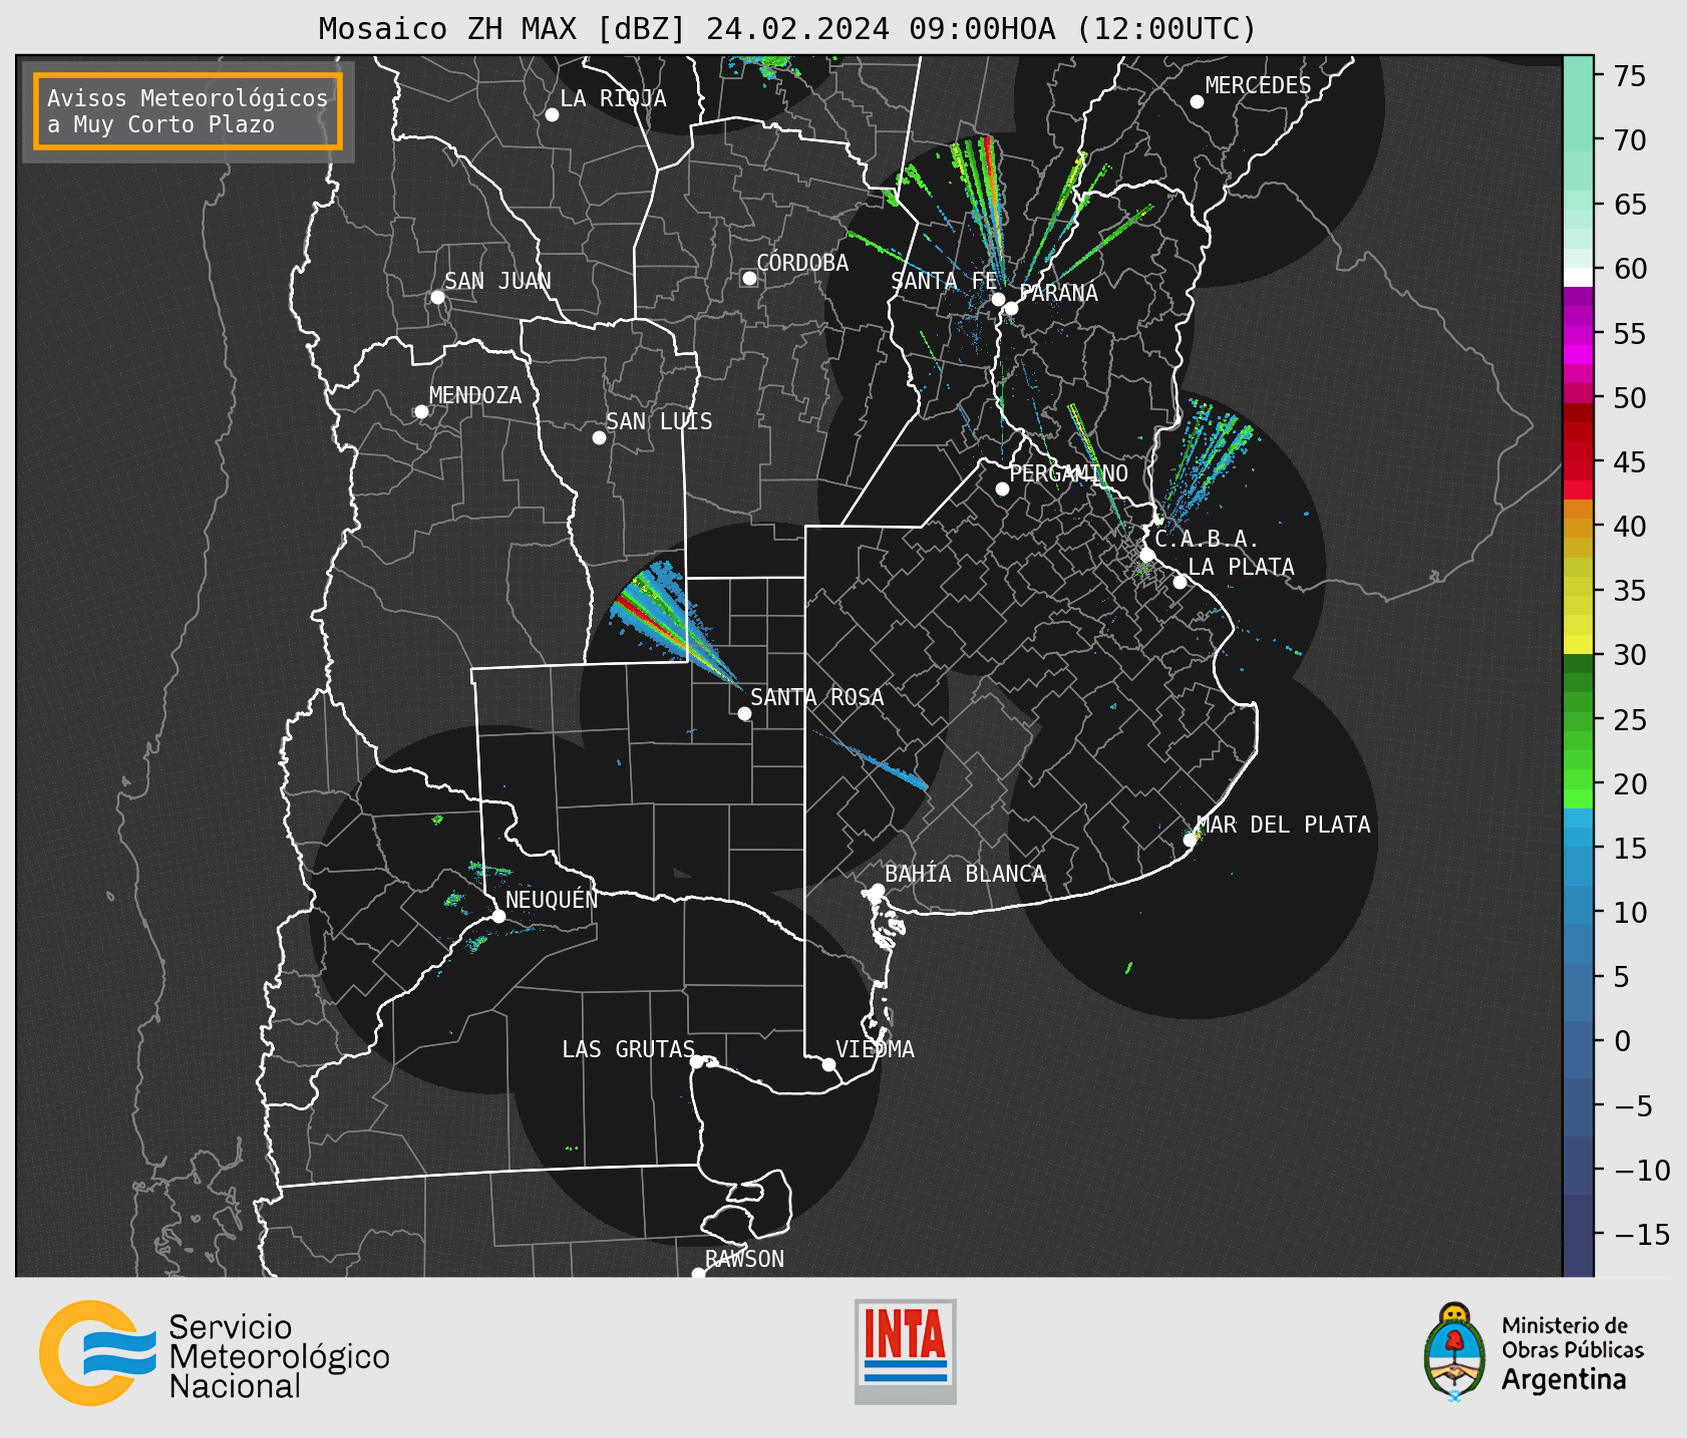1687x1438 pixels.
Task: Click the Santa Fe city marker dot
Action: (x=998, y=299)
